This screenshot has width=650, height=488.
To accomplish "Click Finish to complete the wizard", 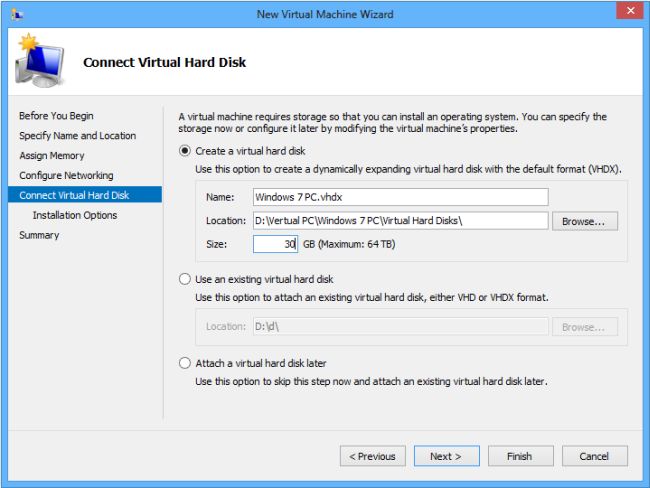I will click(x=521, y=456).
